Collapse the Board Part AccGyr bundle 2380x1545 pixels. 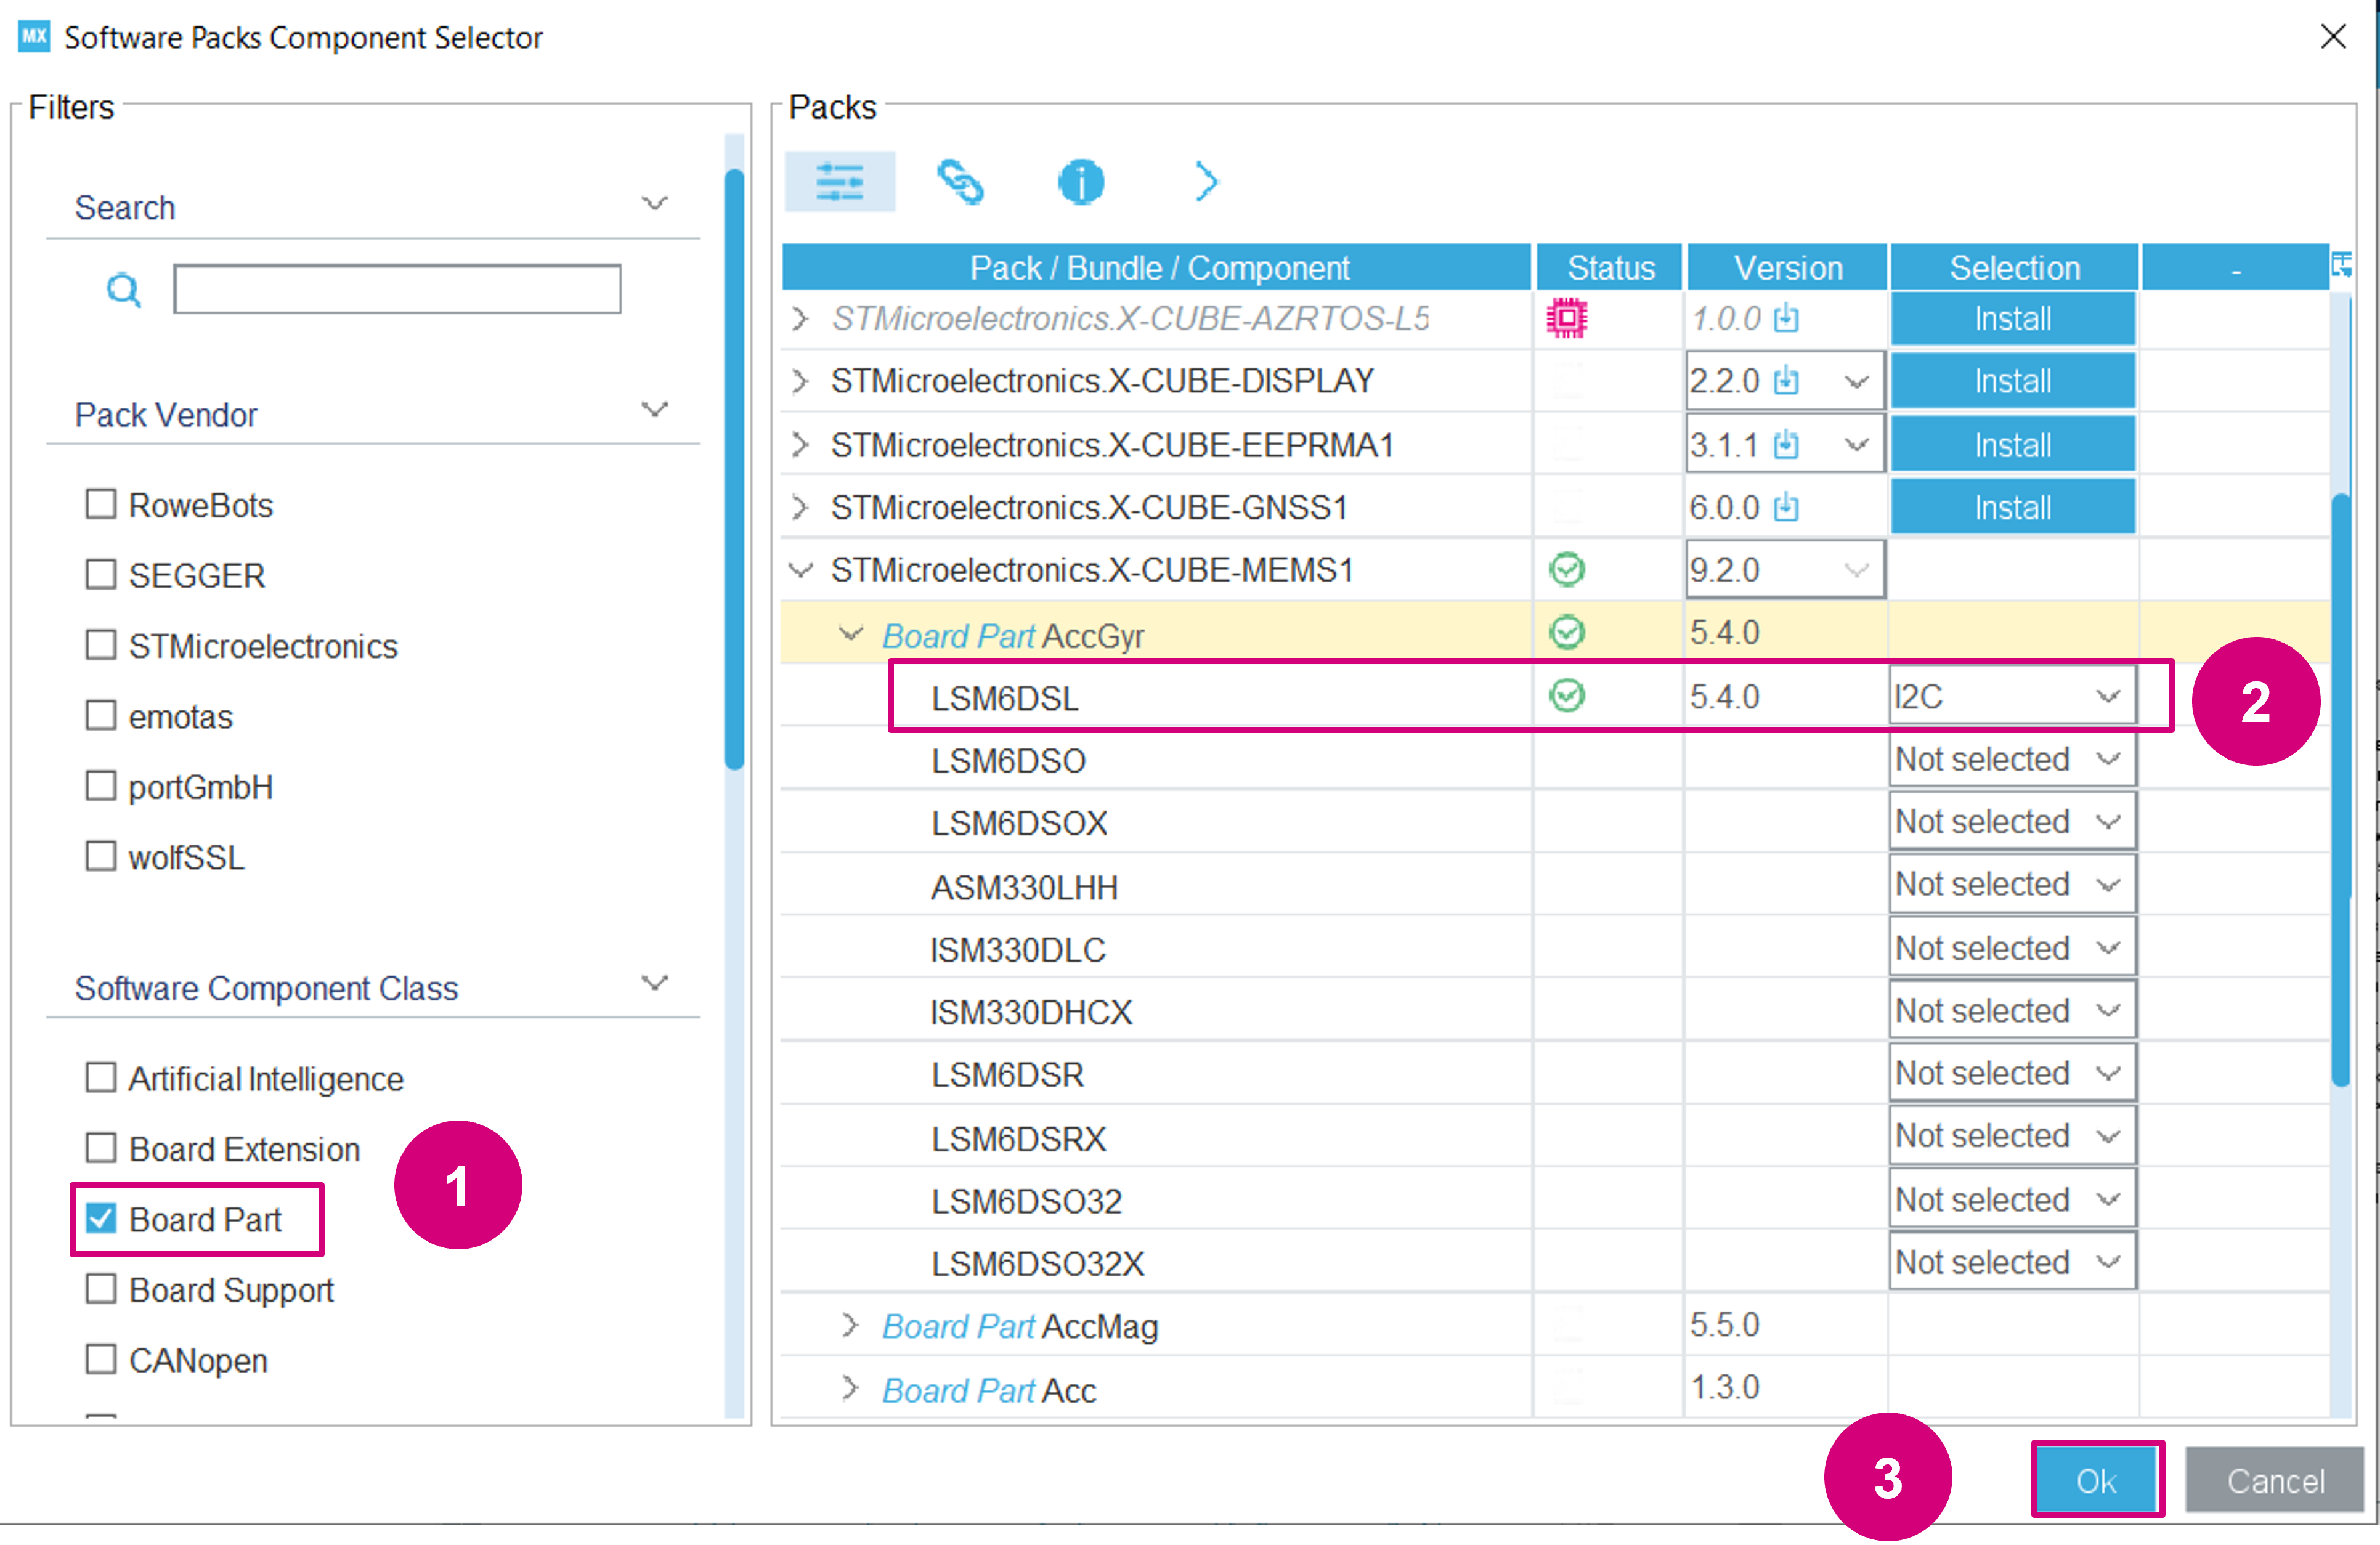[x=850, y=634]
